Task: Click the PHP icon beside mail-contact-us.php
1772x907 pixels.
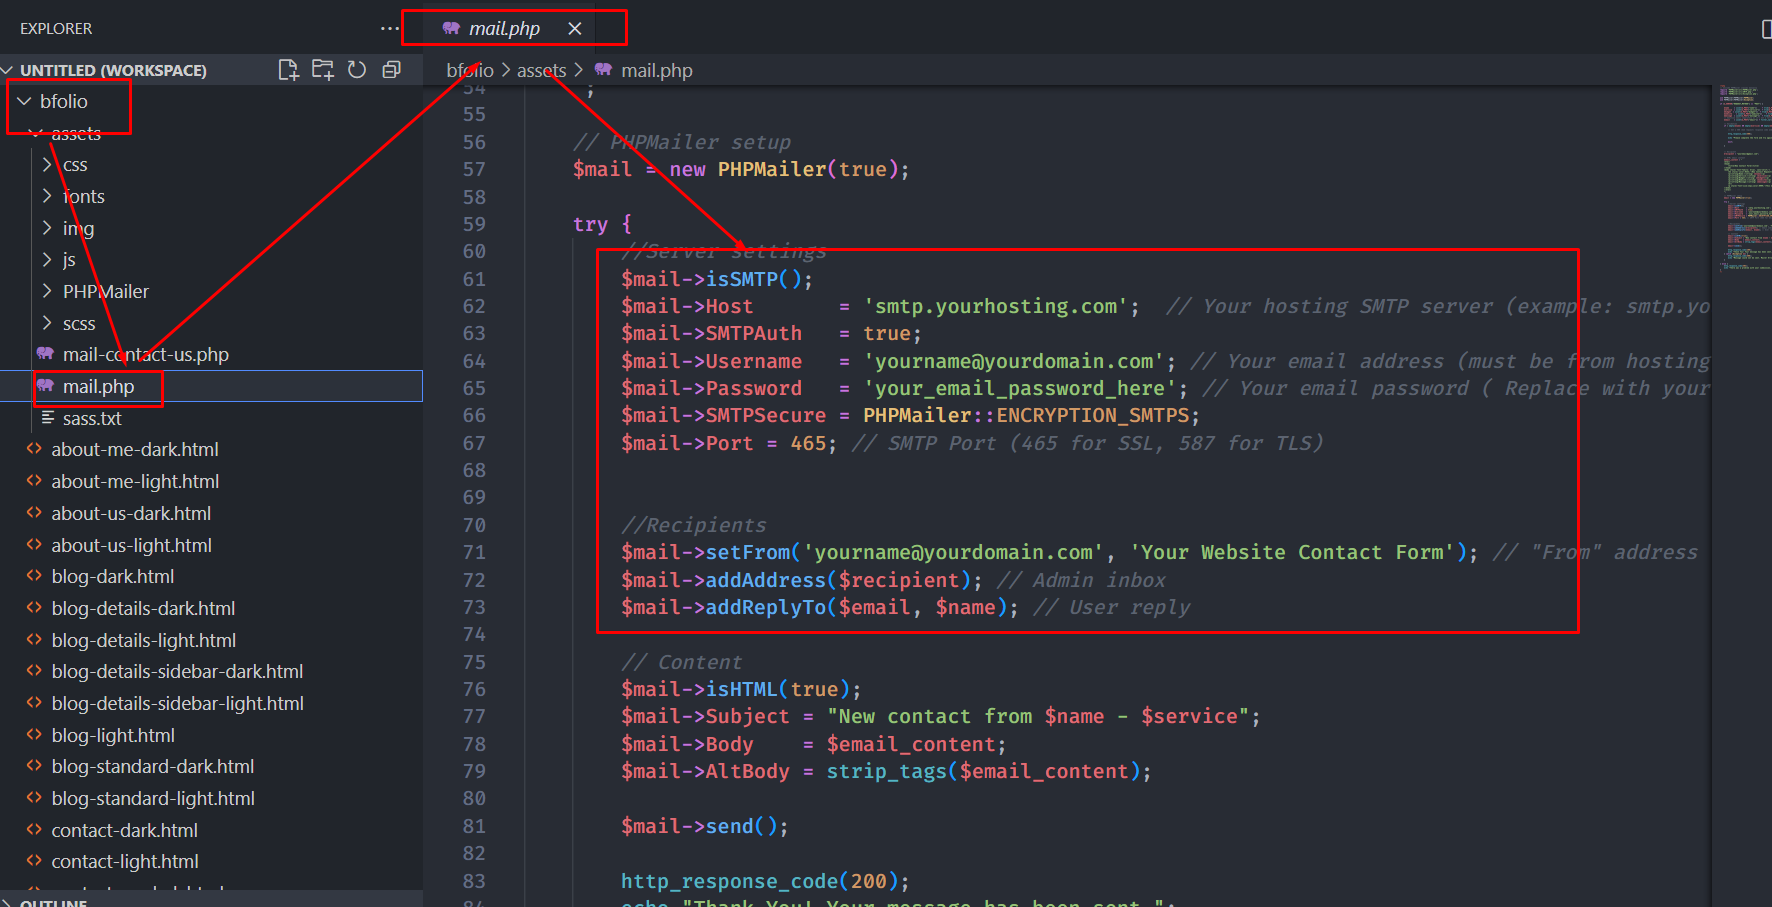Action: (45, 354)
